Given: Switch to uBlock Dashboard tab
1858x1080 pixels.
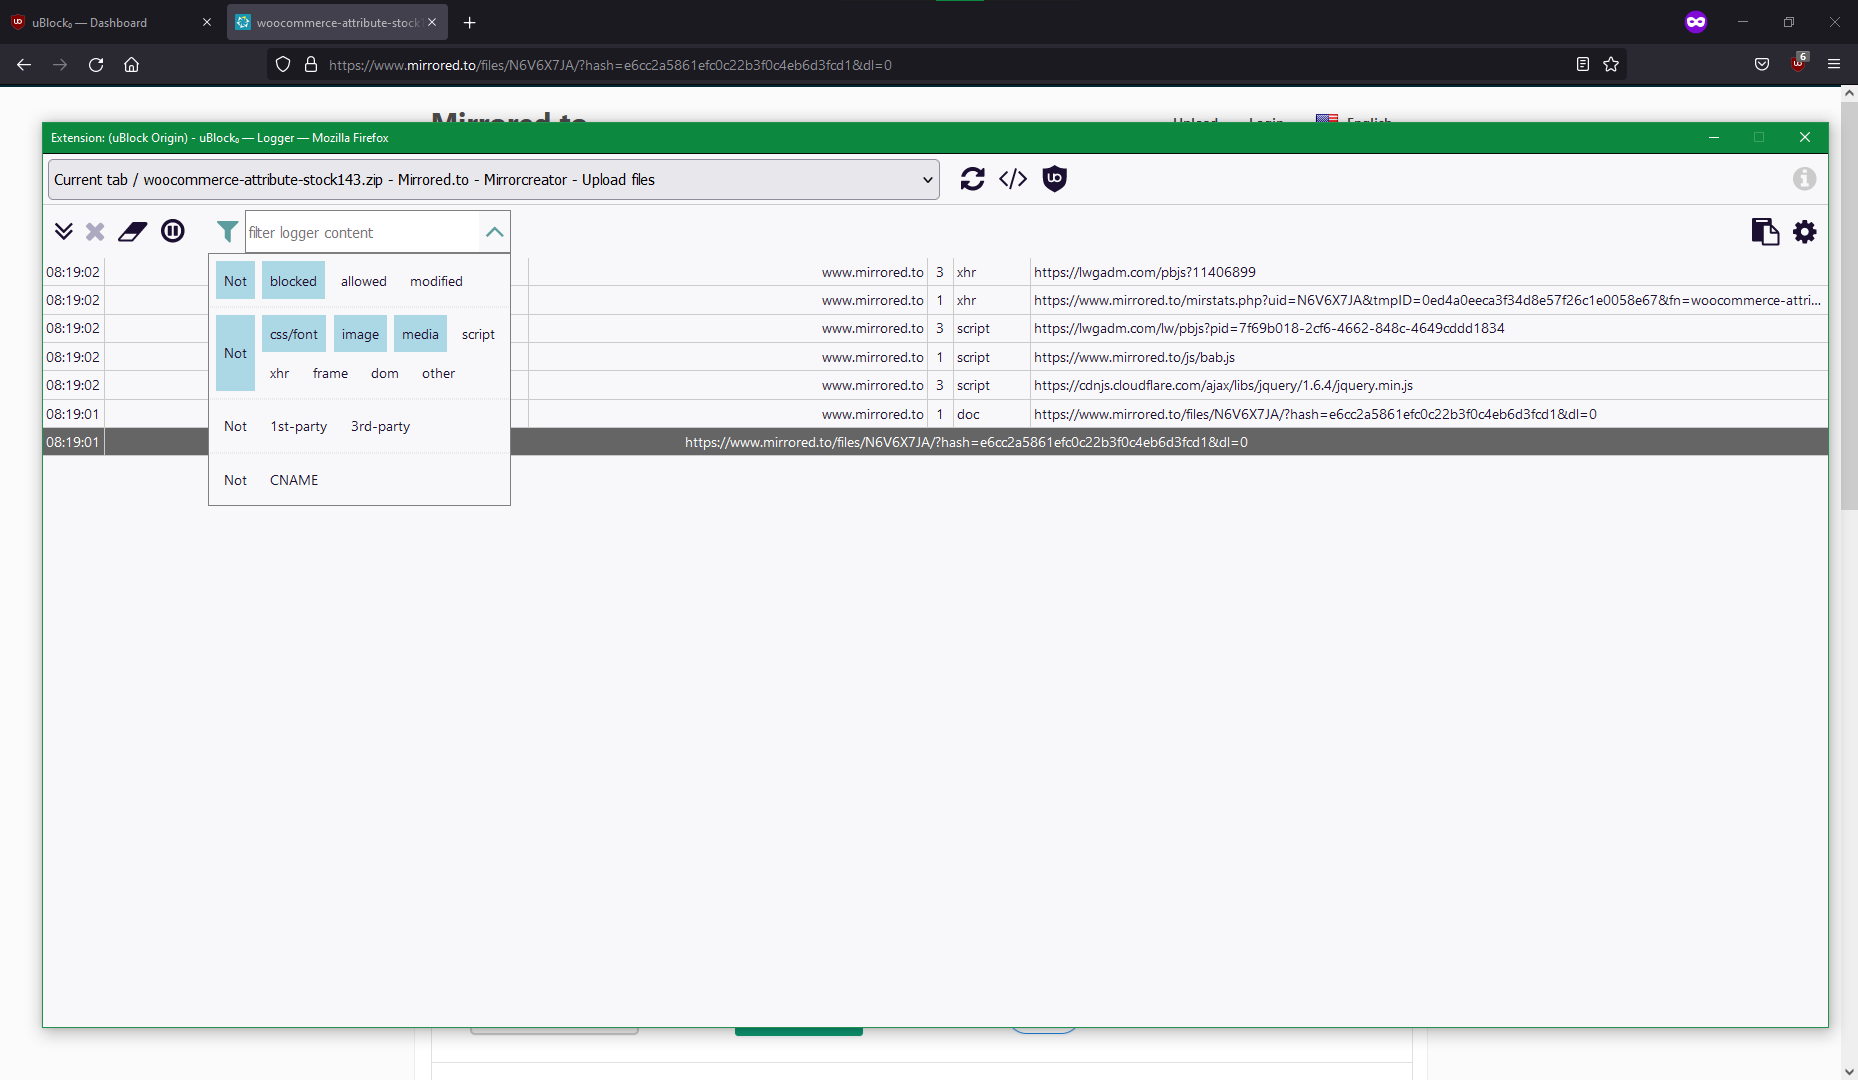Looking at the screenshot, I should point(112,22).
